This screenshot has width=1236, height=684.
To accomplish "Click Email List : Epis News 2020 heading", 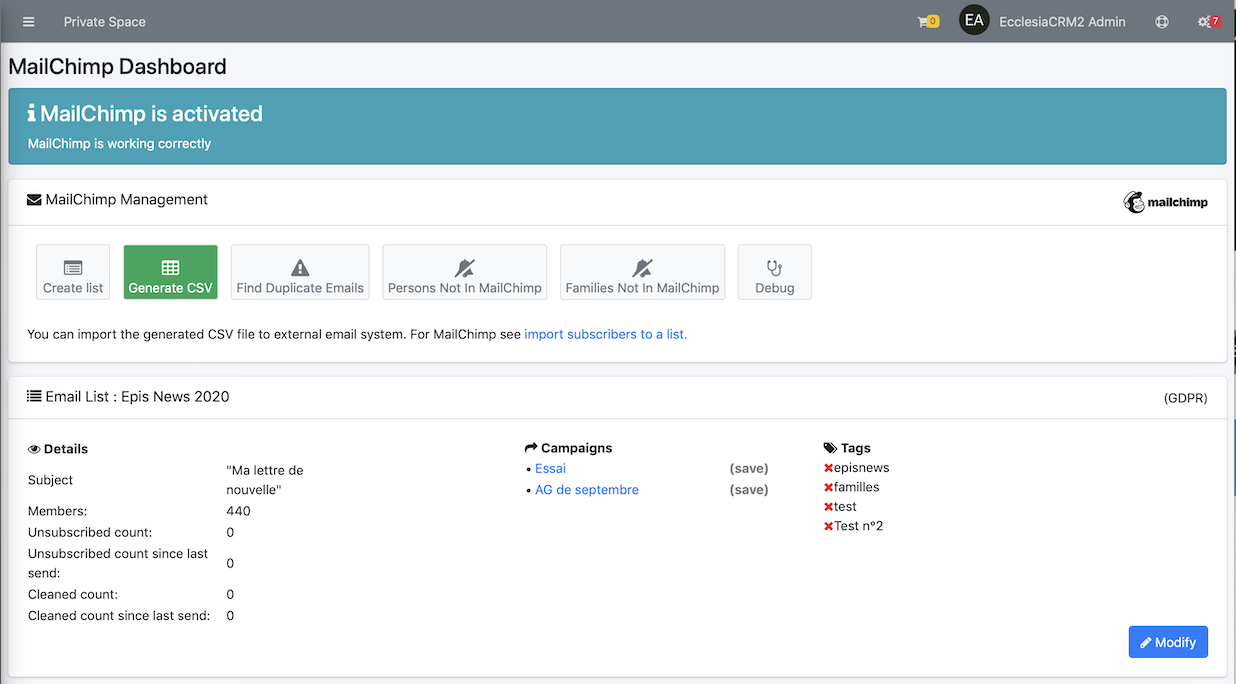I will 128,397.
